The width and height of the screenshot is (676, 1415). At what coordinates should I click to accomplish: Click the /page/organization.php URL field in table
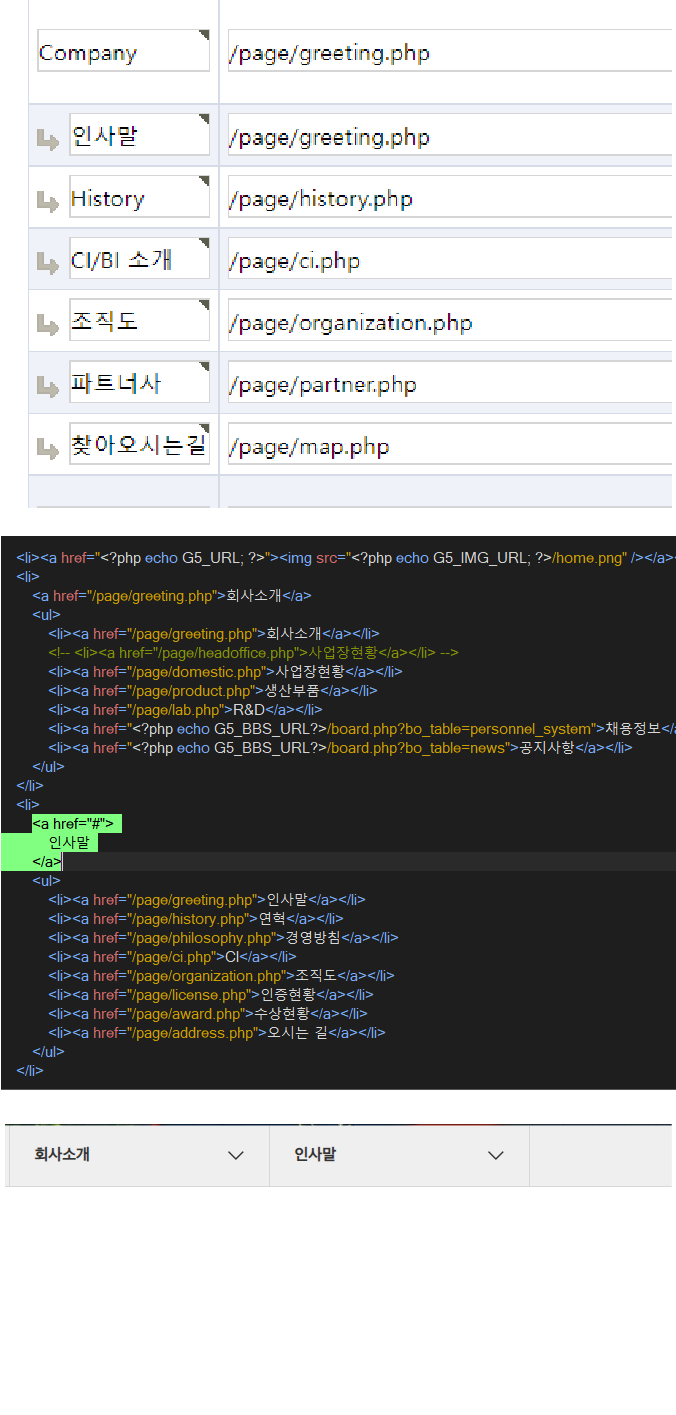(x=450, y=320)
